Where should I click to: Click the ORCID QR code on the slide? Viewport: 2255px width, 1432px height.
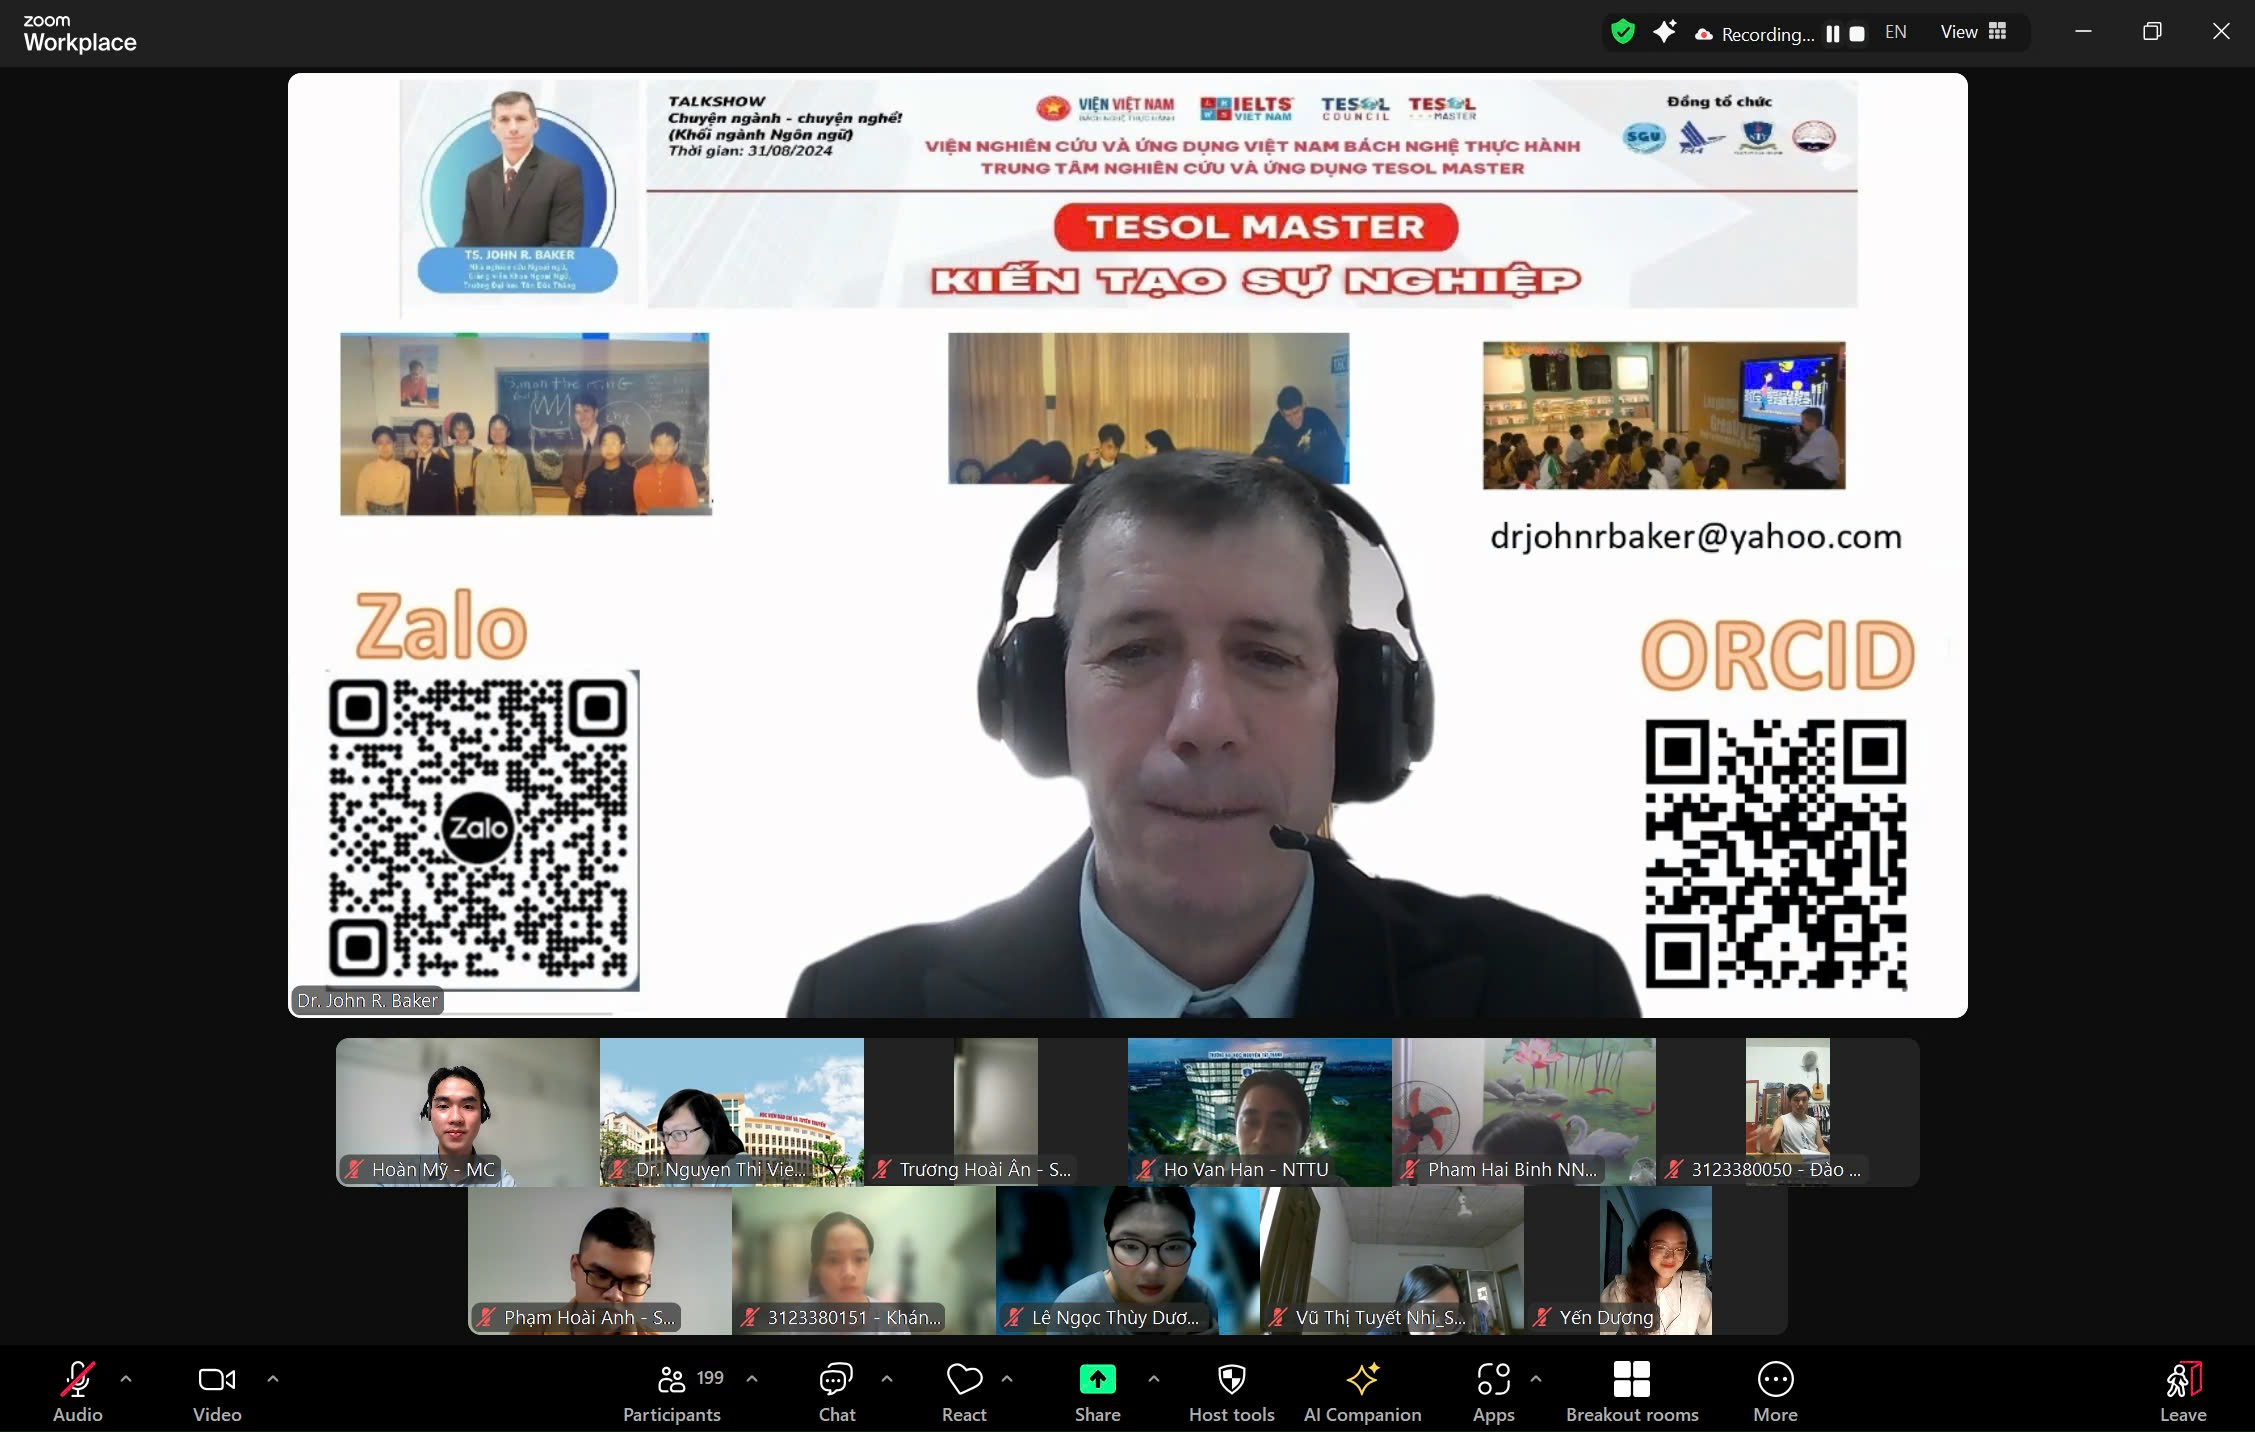(x=1776, y=854)
